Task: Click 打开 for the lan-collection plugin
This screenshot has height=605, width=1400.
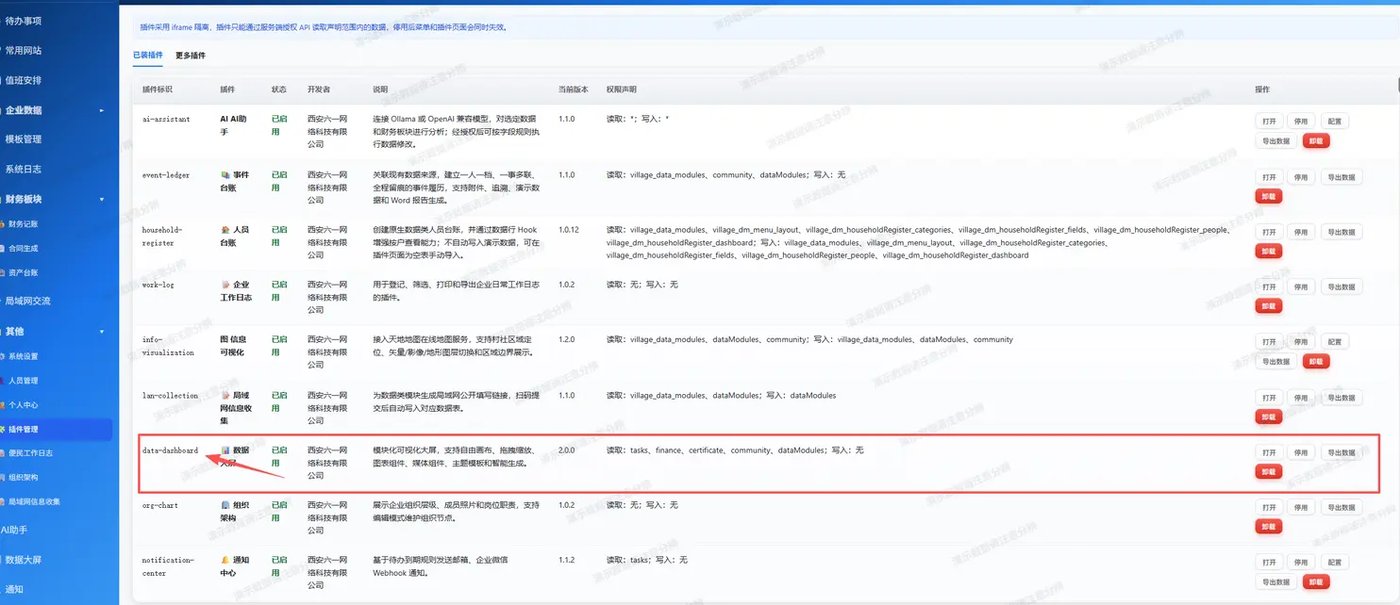Action: (1269, 398)
